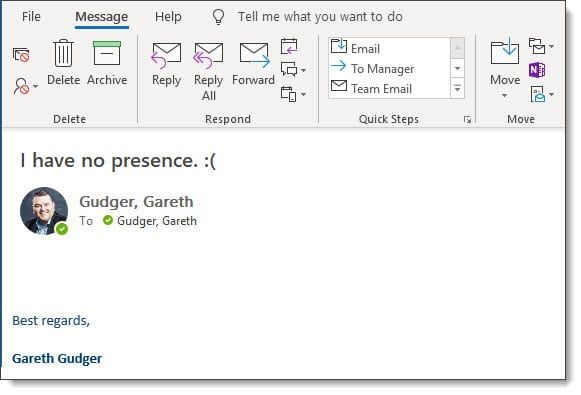Archive this email message
The image size is (581, 395).
click(107, 63)
